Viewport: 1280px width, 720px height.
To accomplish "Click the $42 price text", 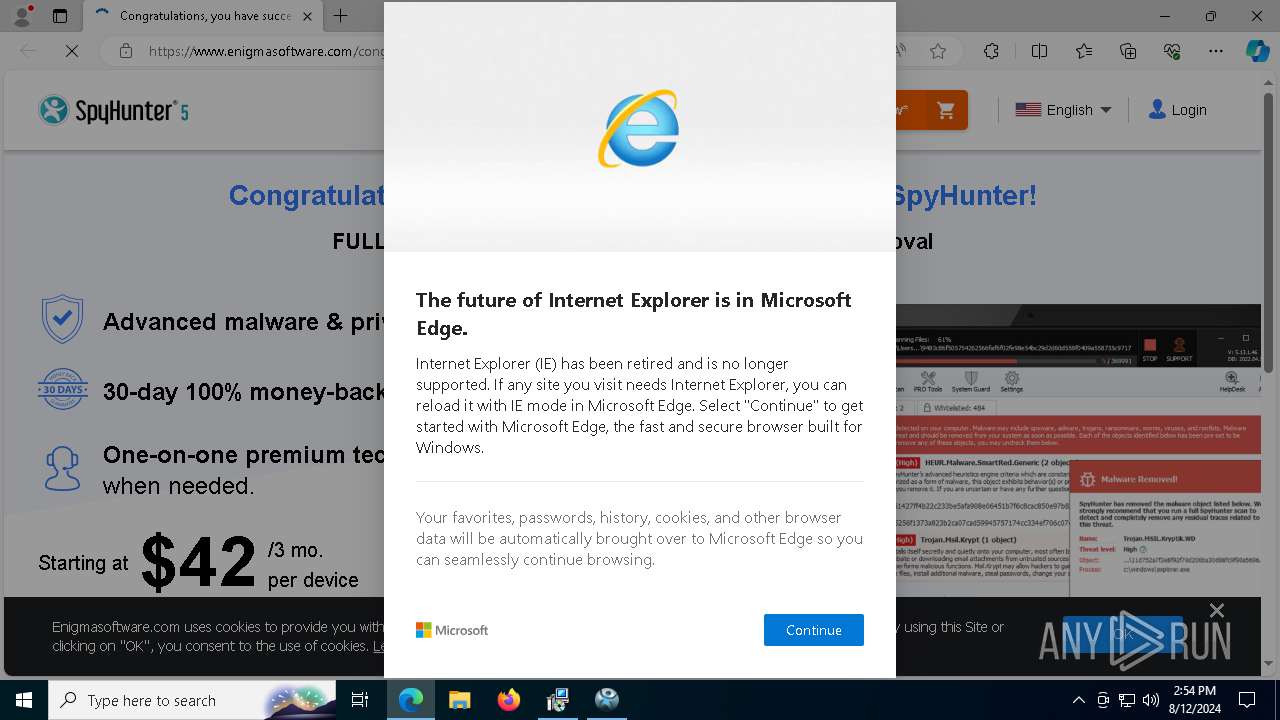I will 198,561.
